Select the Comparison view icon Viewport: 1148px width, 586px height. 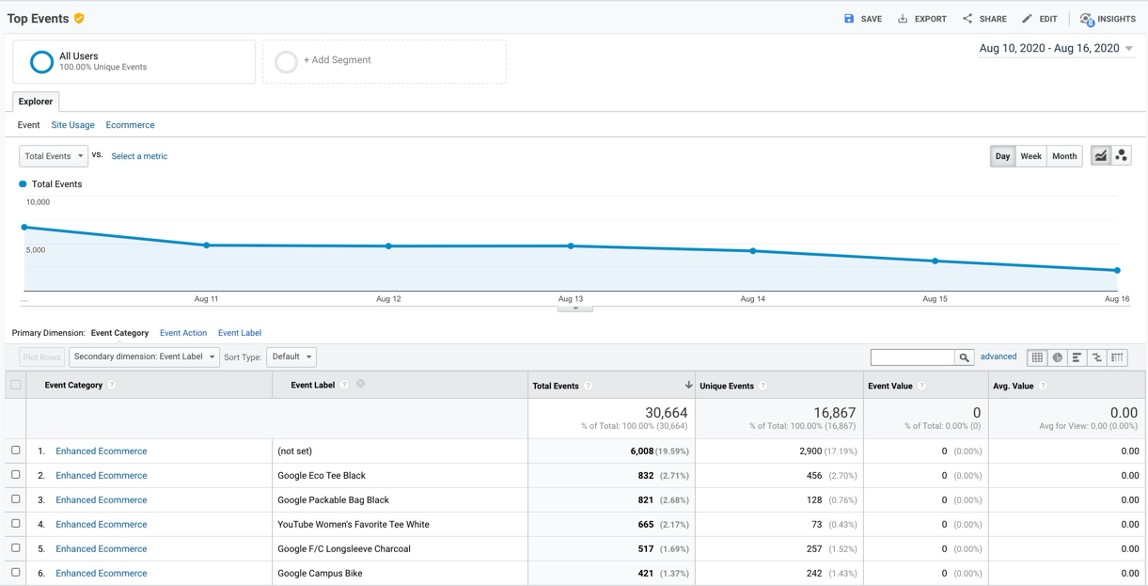[1097, 357]
